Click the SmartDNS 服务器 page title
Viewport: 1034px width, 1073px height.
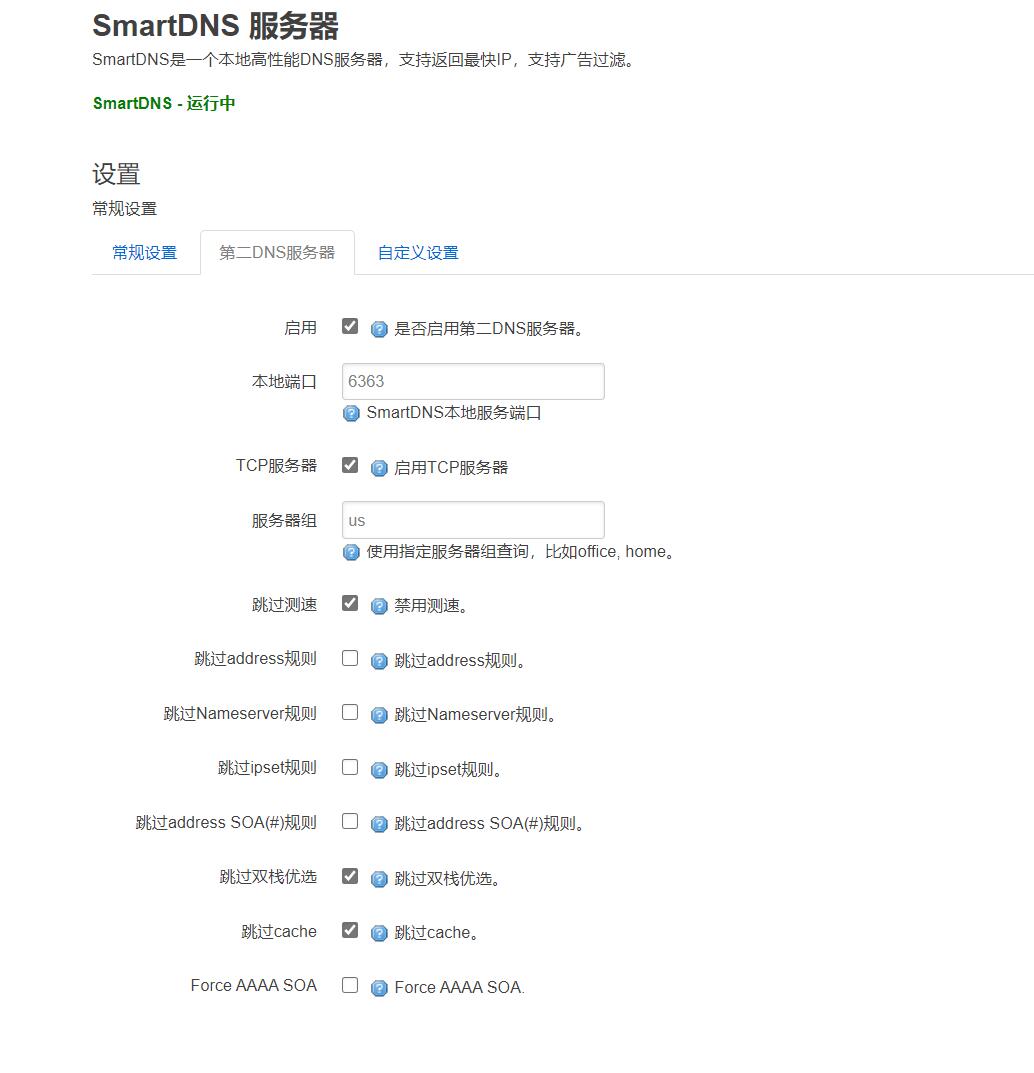pos(216,26)
